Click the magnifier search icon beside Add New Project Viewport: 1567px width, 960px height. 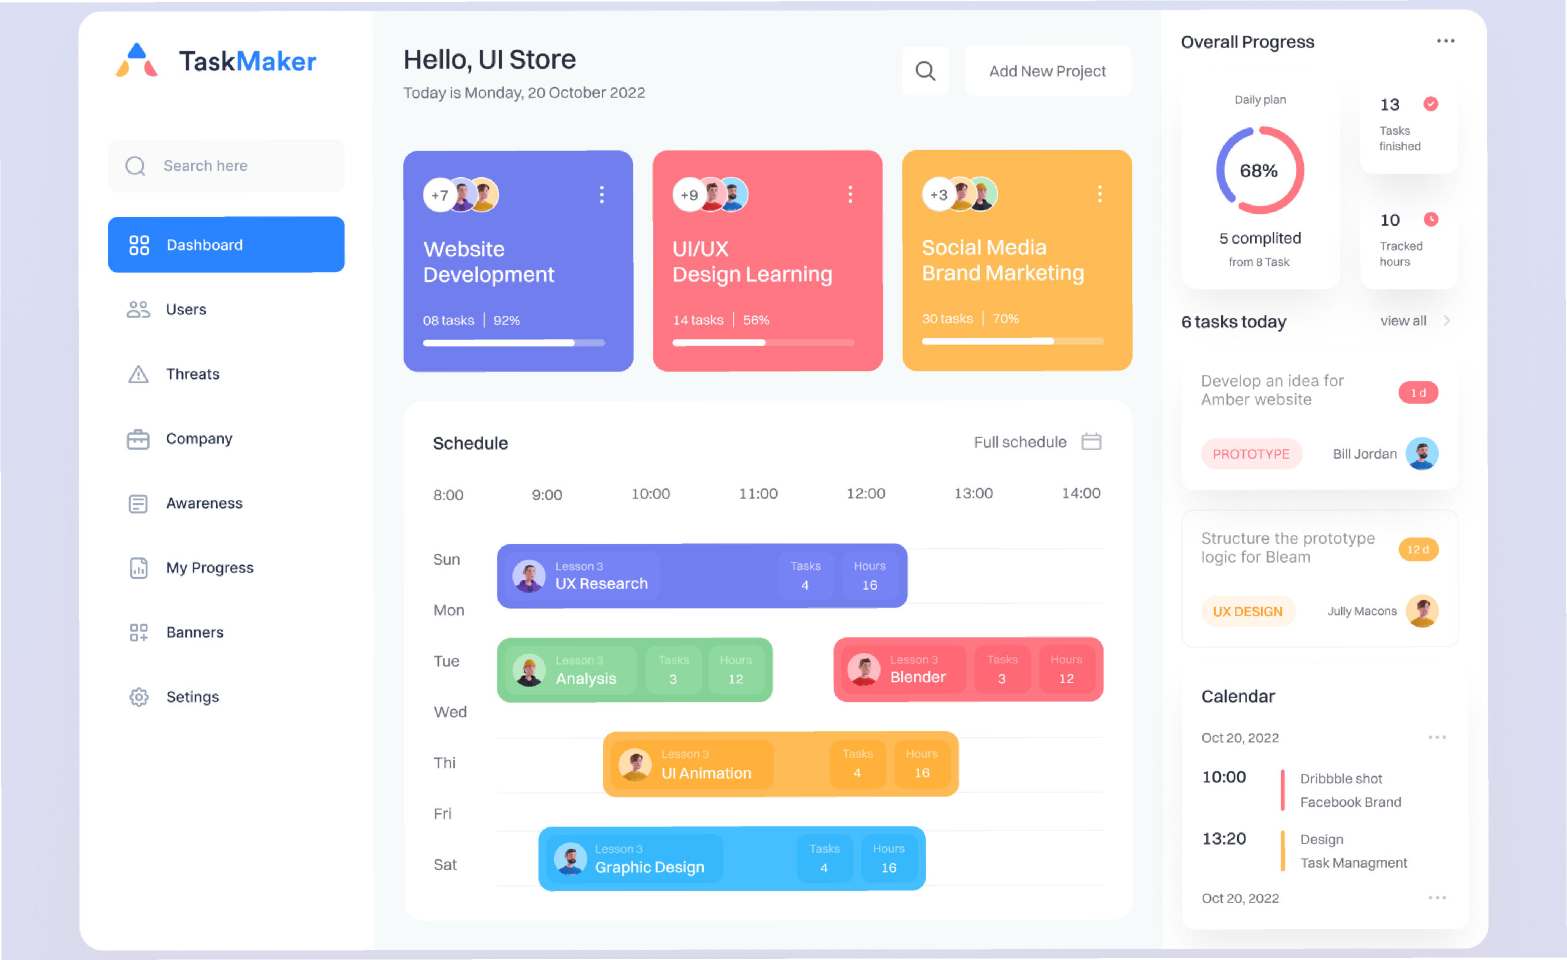point(925,71)
